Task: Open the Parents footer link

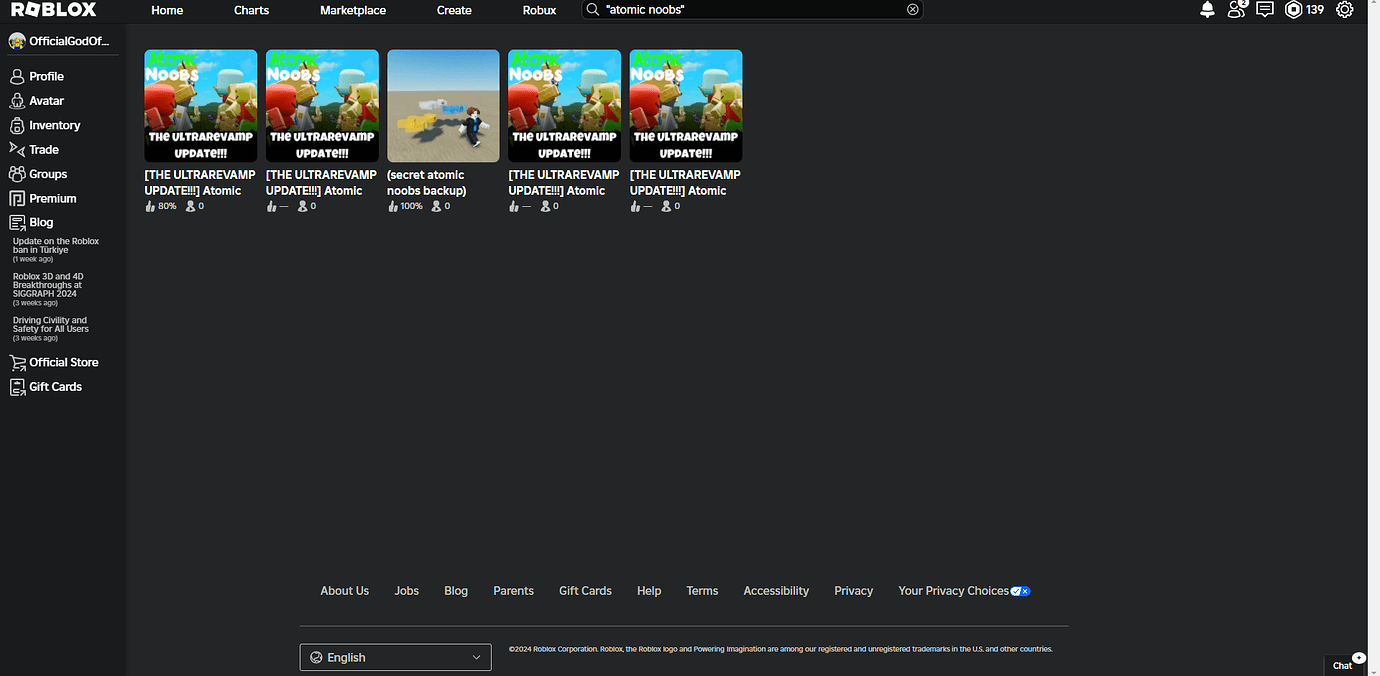Action: coord(513,590)
